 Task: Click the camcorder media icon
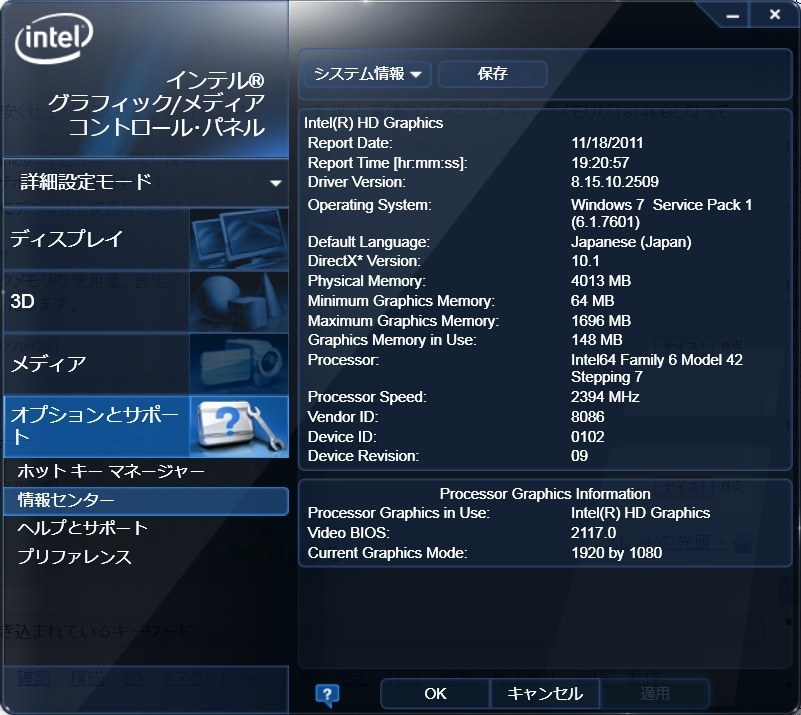(239, 364)
